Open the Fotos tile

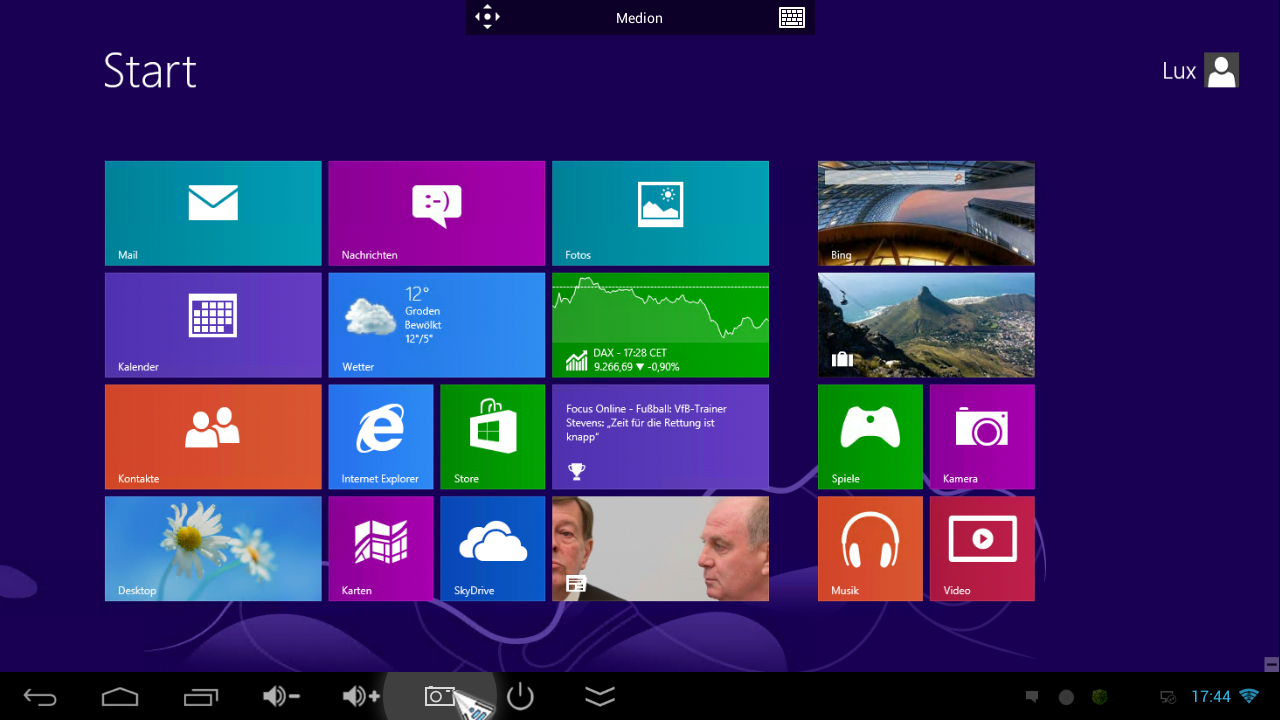[x=660, y=213]
